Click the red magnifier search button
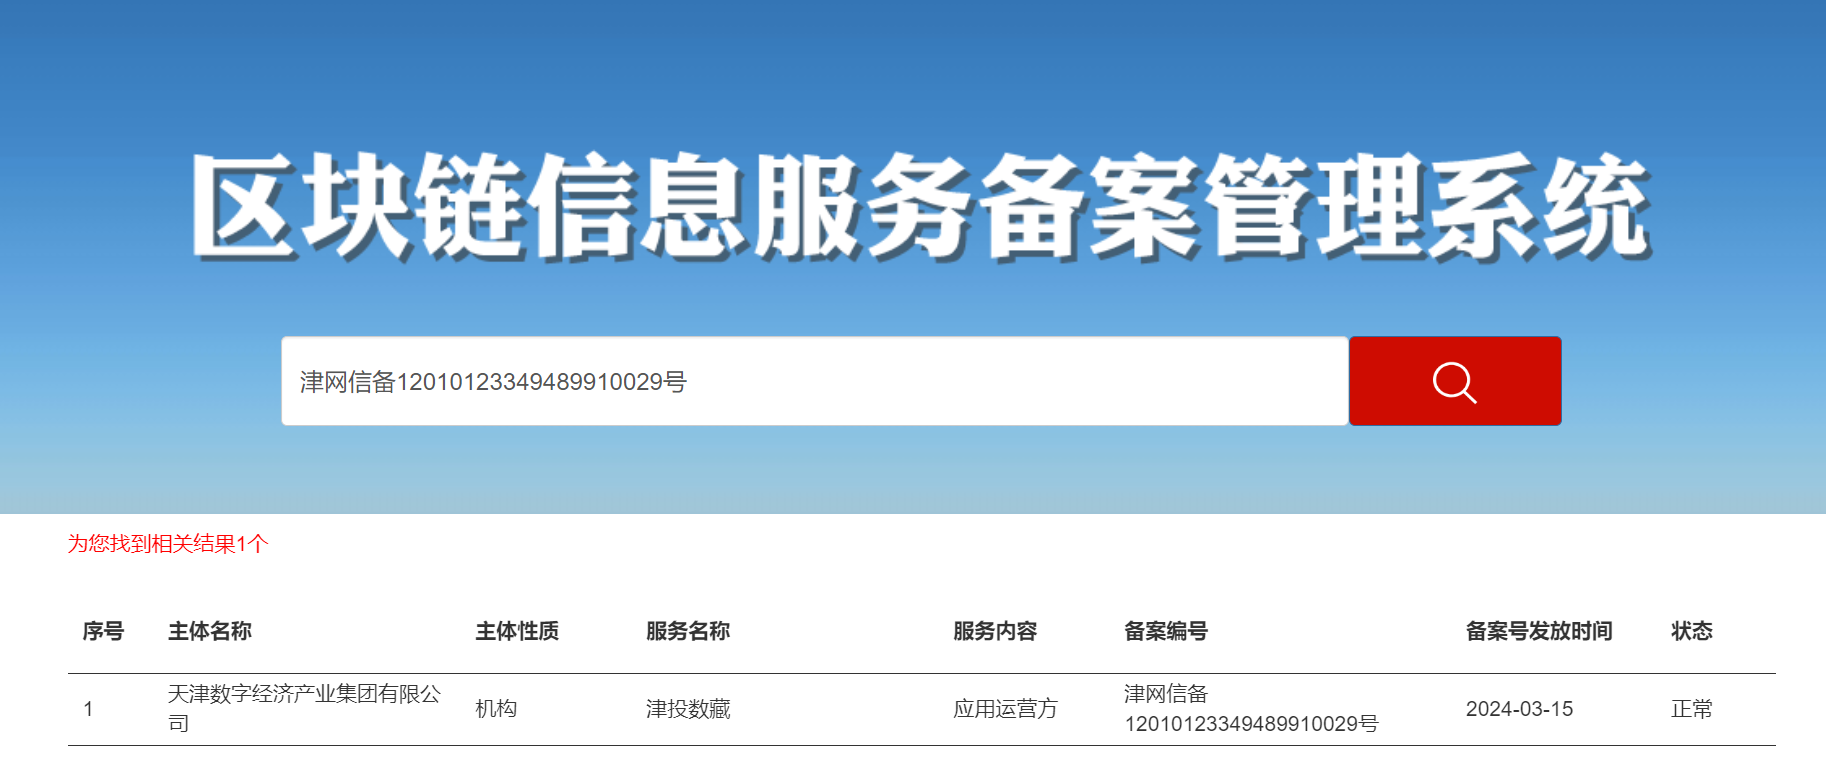Image resolution: width=1826 pixels, height=766 pixels. point(1454,381)
